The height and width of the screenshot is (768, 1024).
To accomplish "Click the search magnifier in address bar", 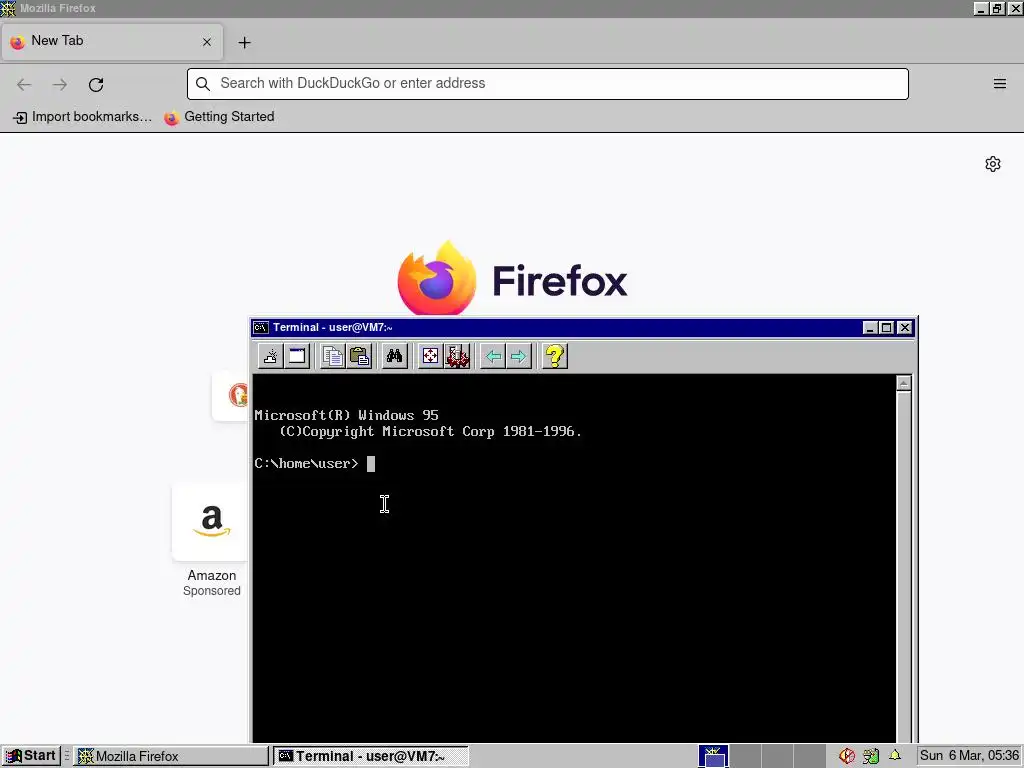I will click(x=203, y=84).
